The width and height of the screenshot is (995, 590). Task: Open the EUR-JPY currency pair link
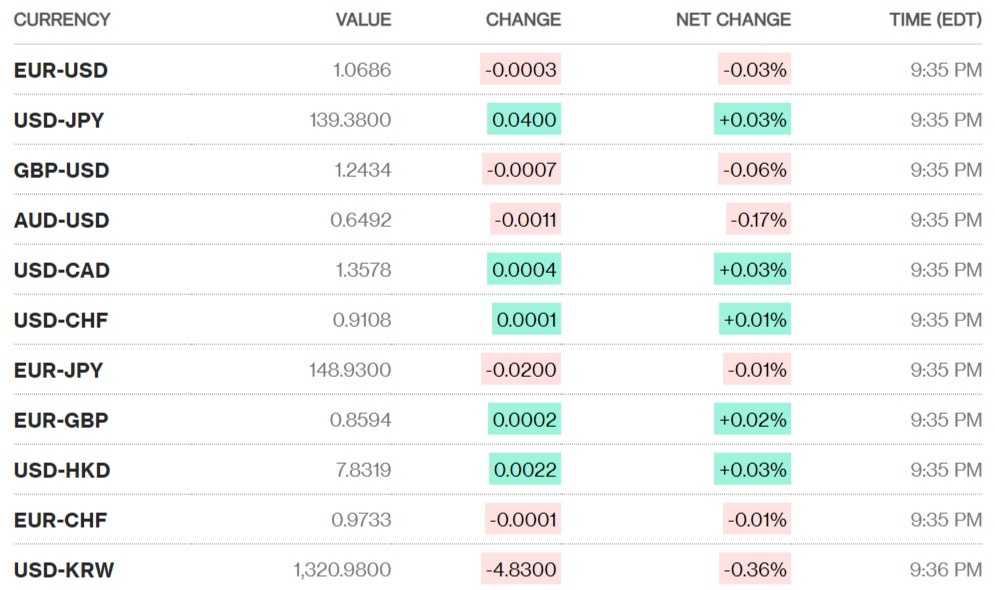58,370
